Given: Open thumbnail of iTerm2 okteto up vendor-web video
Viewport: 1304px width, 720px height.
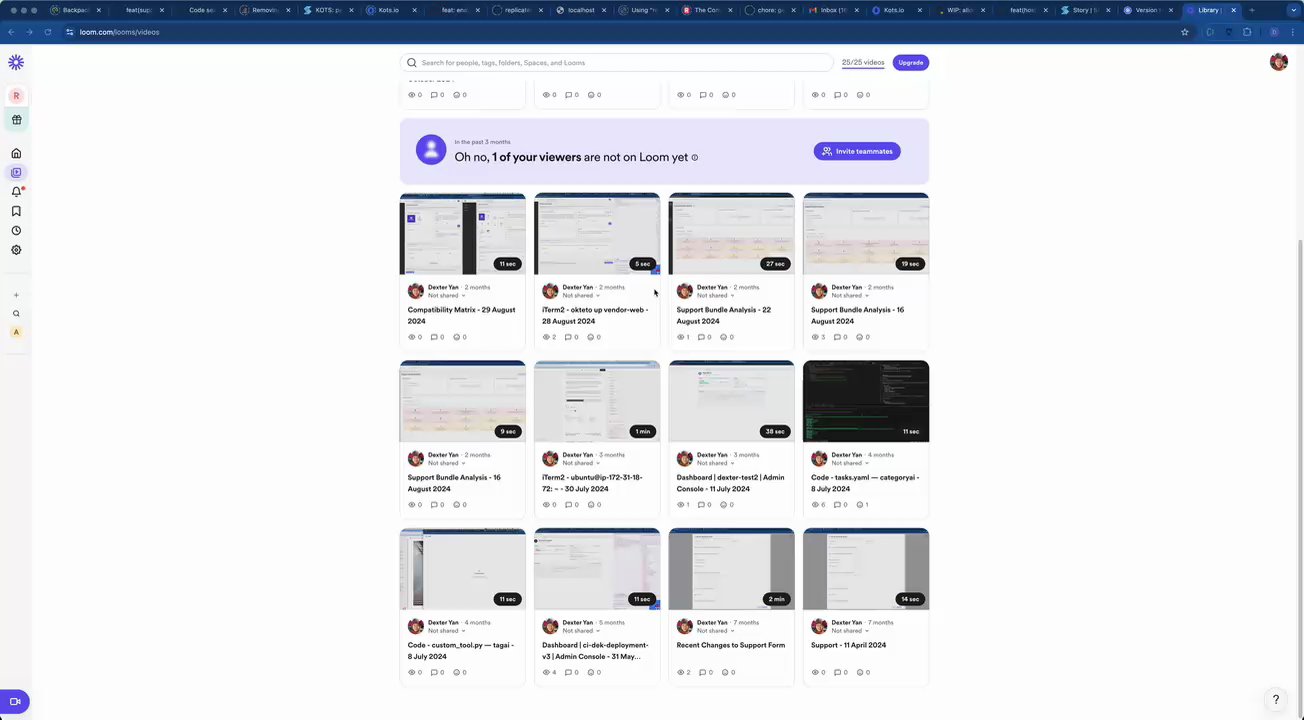Looking at the screenshot, I should pyautogui.click(x=597, y=233).
